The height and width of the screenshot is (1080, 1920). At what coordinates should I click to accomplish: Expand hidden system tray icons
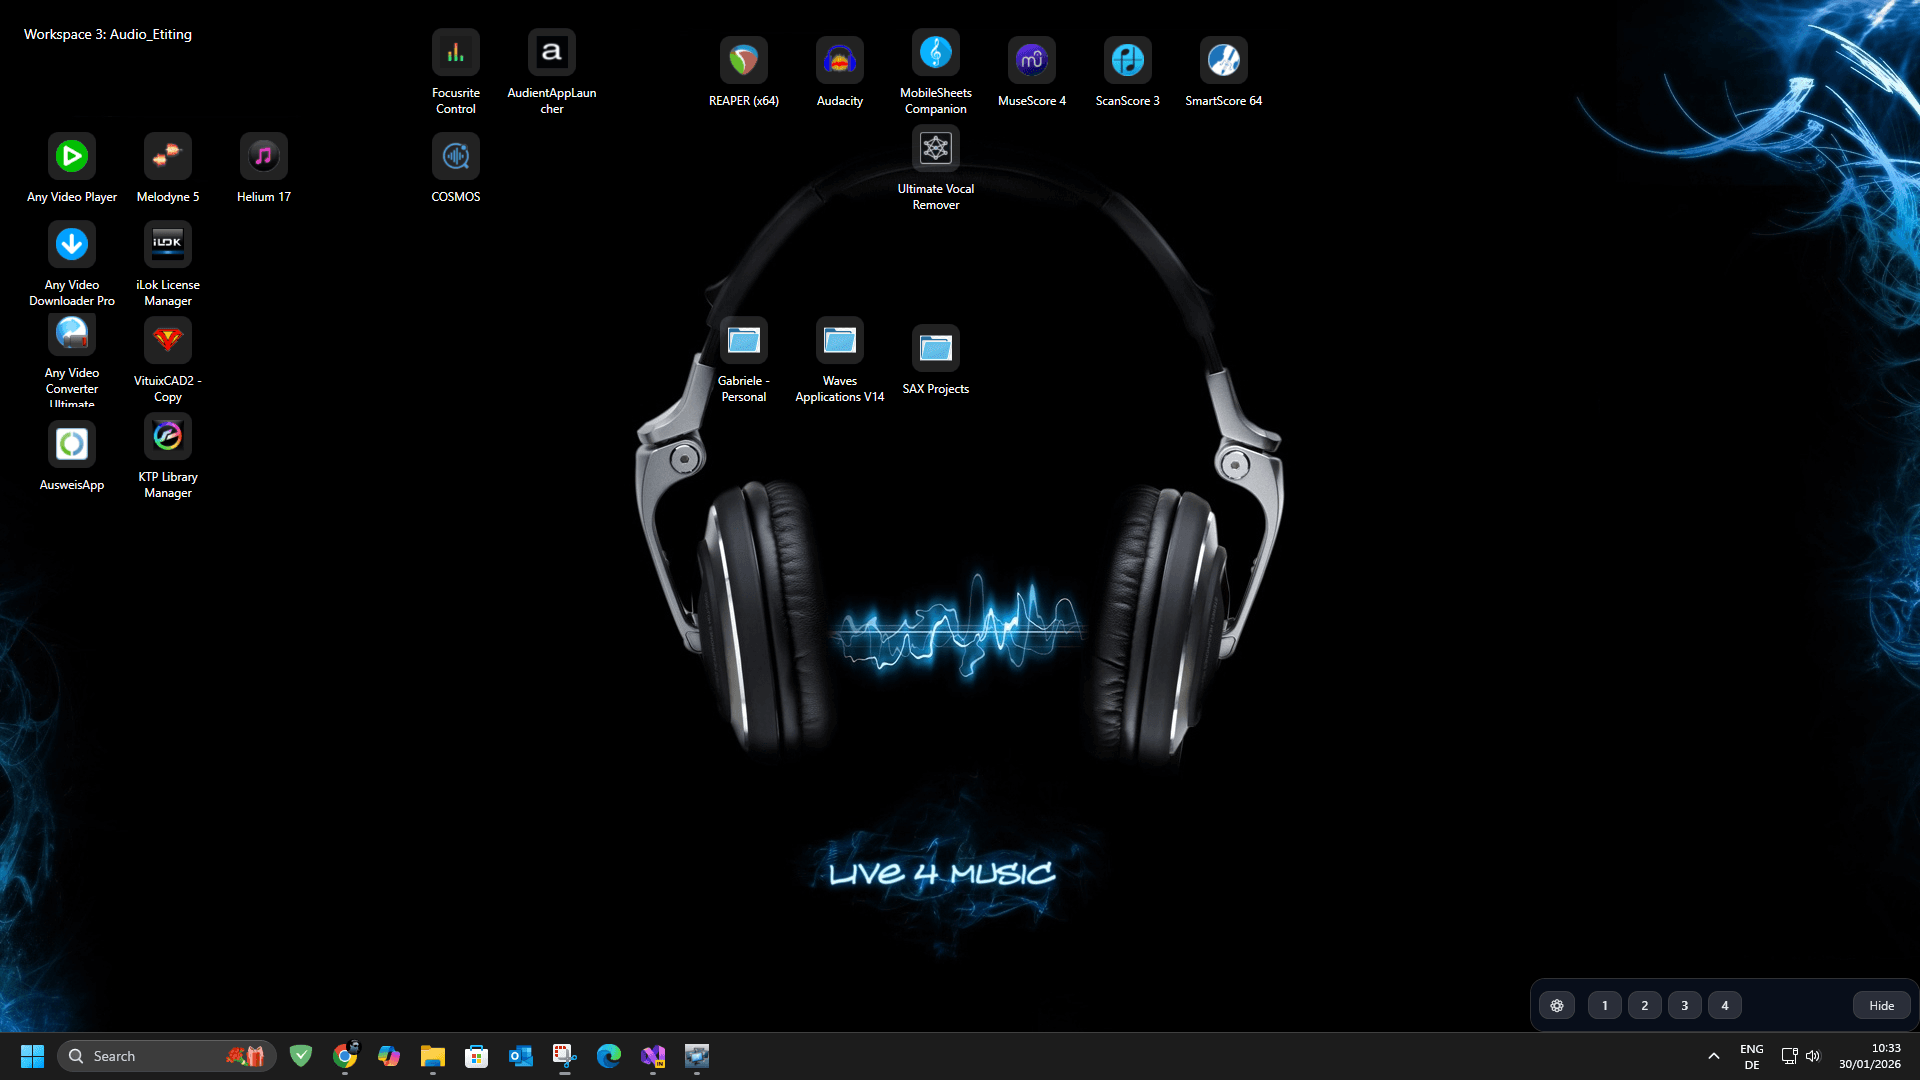[1713, 1055]
